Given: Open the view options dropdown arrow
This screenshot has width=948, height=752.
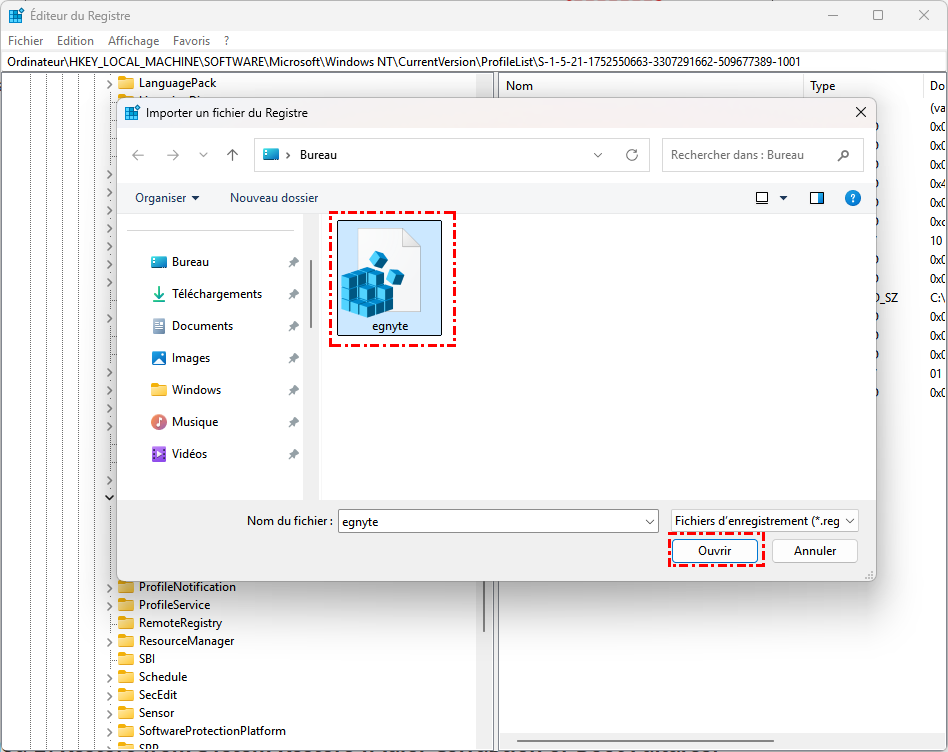Looking at the screenshot, I should click(x=783, y=198).
